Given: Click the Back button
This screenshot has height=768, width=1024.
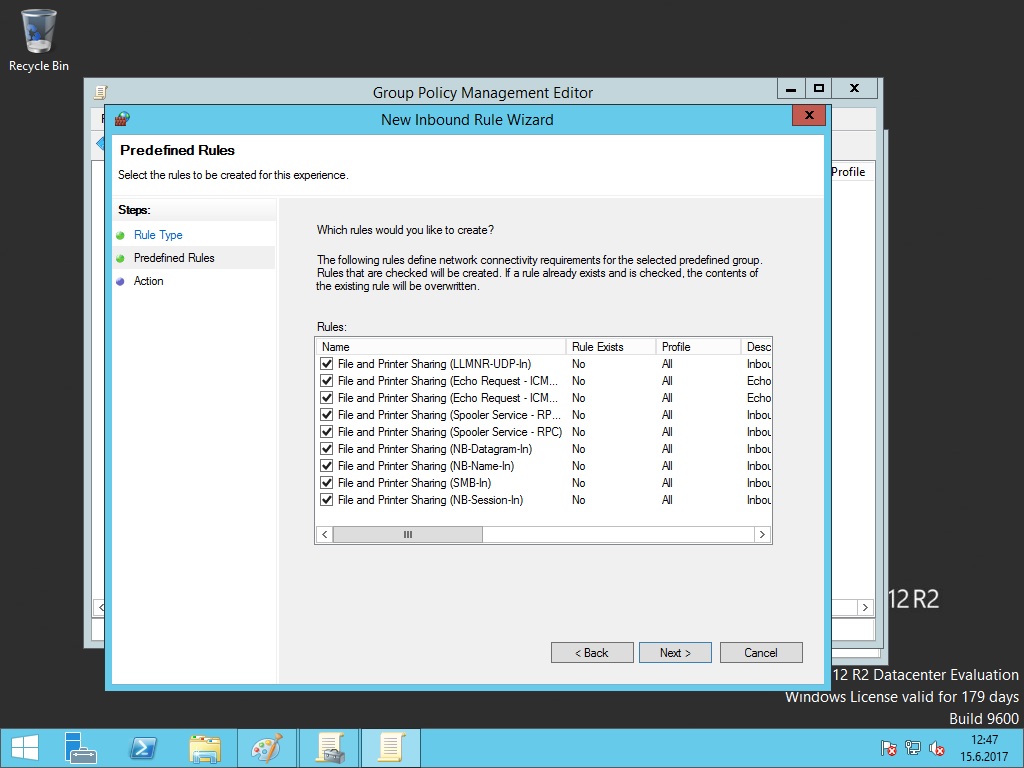Looking at the screenshot, I should [591, 653].
